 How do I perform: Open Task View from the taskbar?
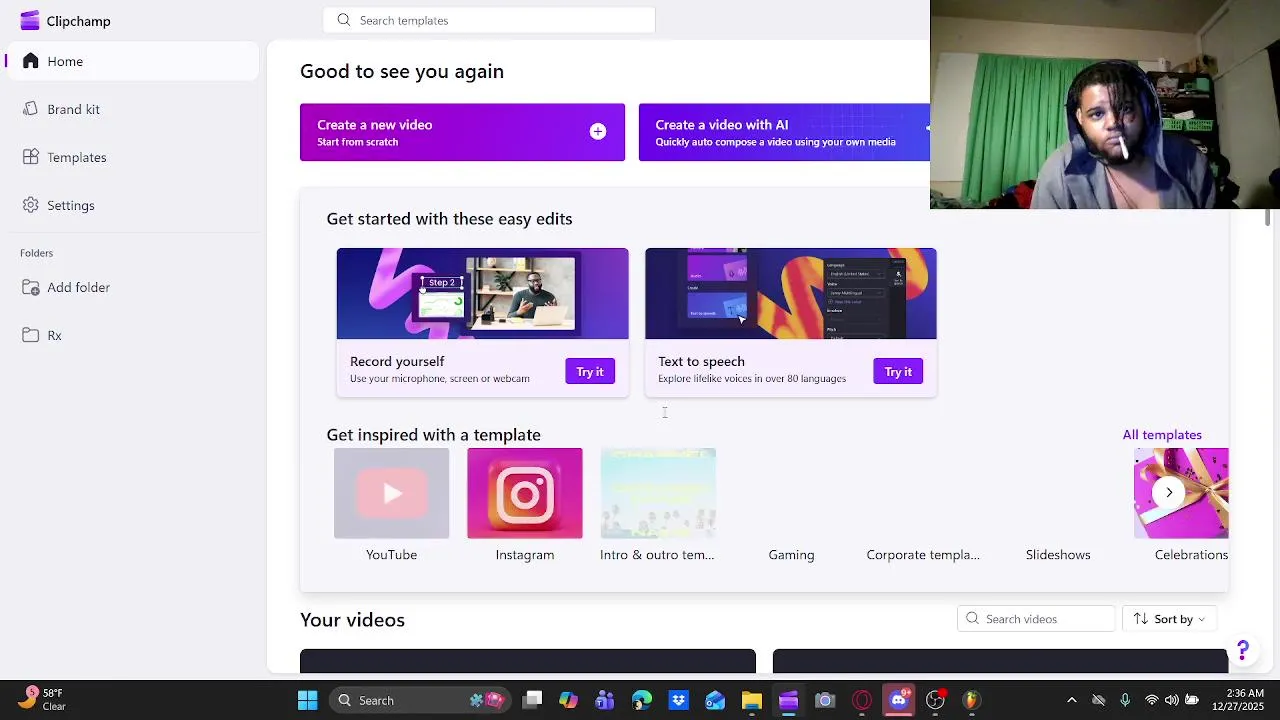pos(532,700)
